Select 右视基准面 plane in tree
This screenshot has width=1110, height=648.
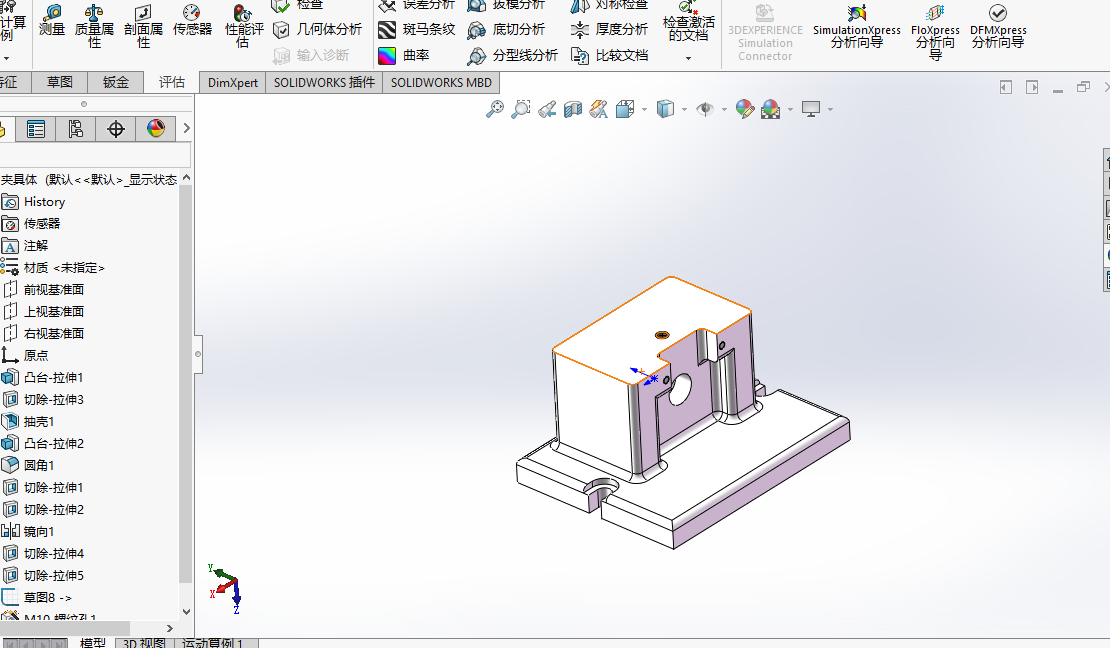pos(53,334)
